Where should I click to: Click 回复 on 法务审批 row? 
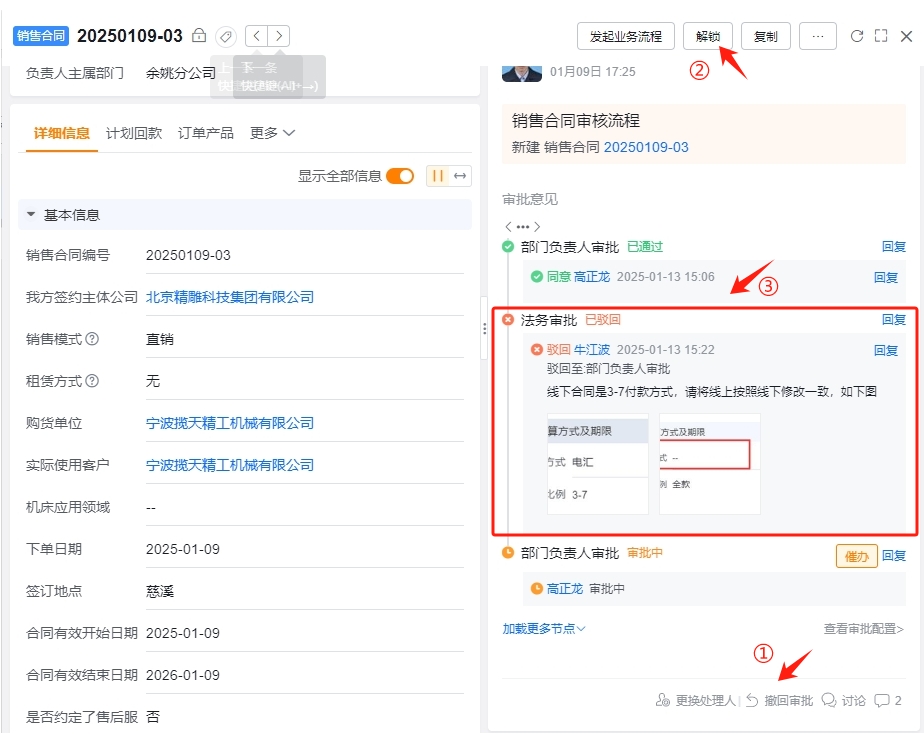[x=893, y=319]
